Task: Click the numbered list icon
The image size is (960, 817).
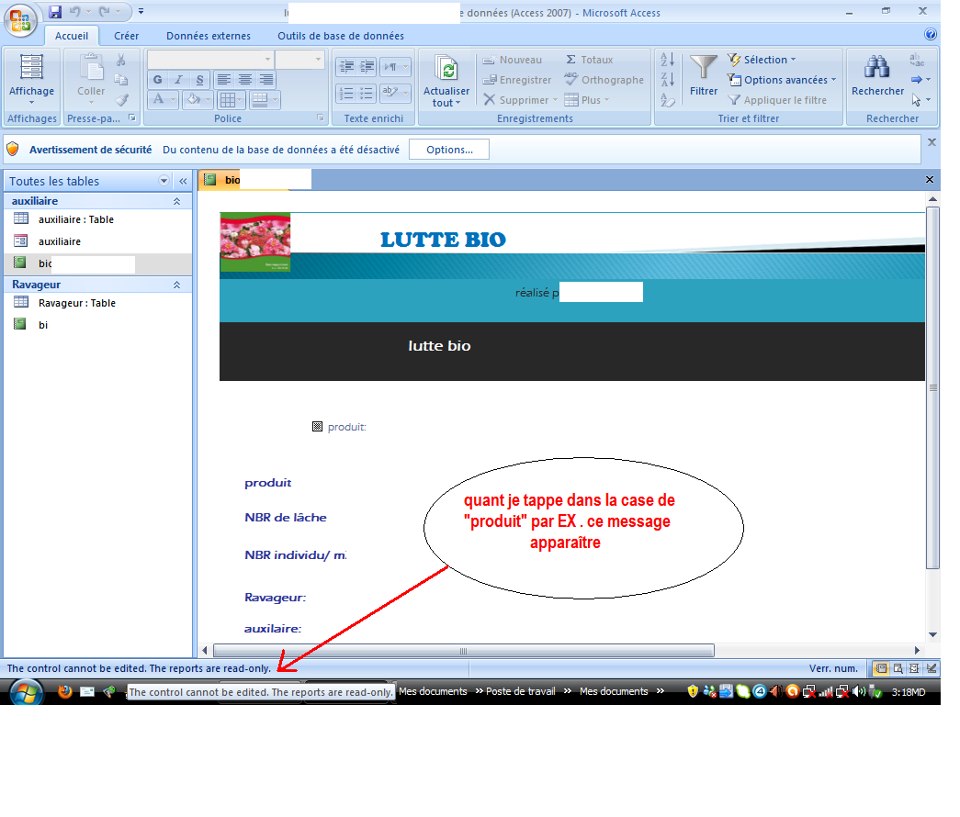Action: click(347, 93)
